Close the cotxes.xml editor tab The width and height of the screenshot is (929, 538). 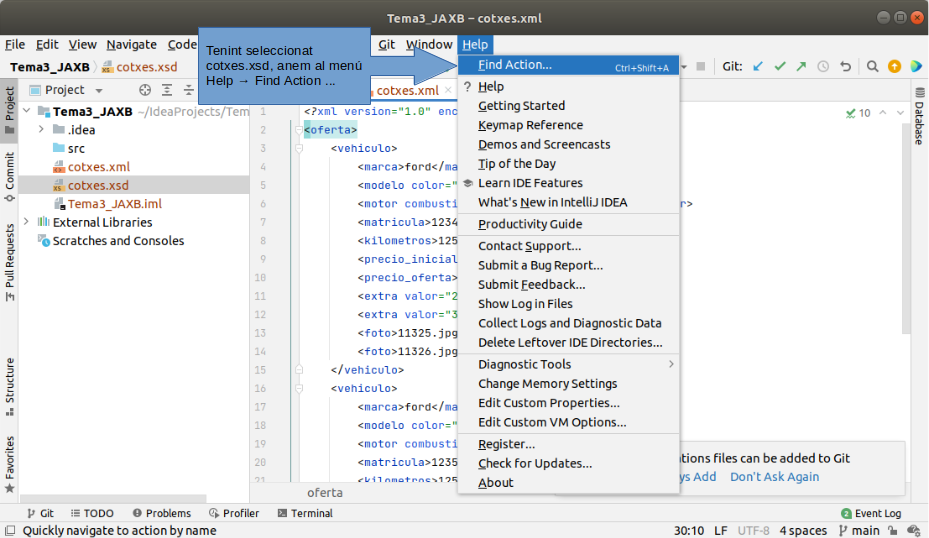coord(448,90)
